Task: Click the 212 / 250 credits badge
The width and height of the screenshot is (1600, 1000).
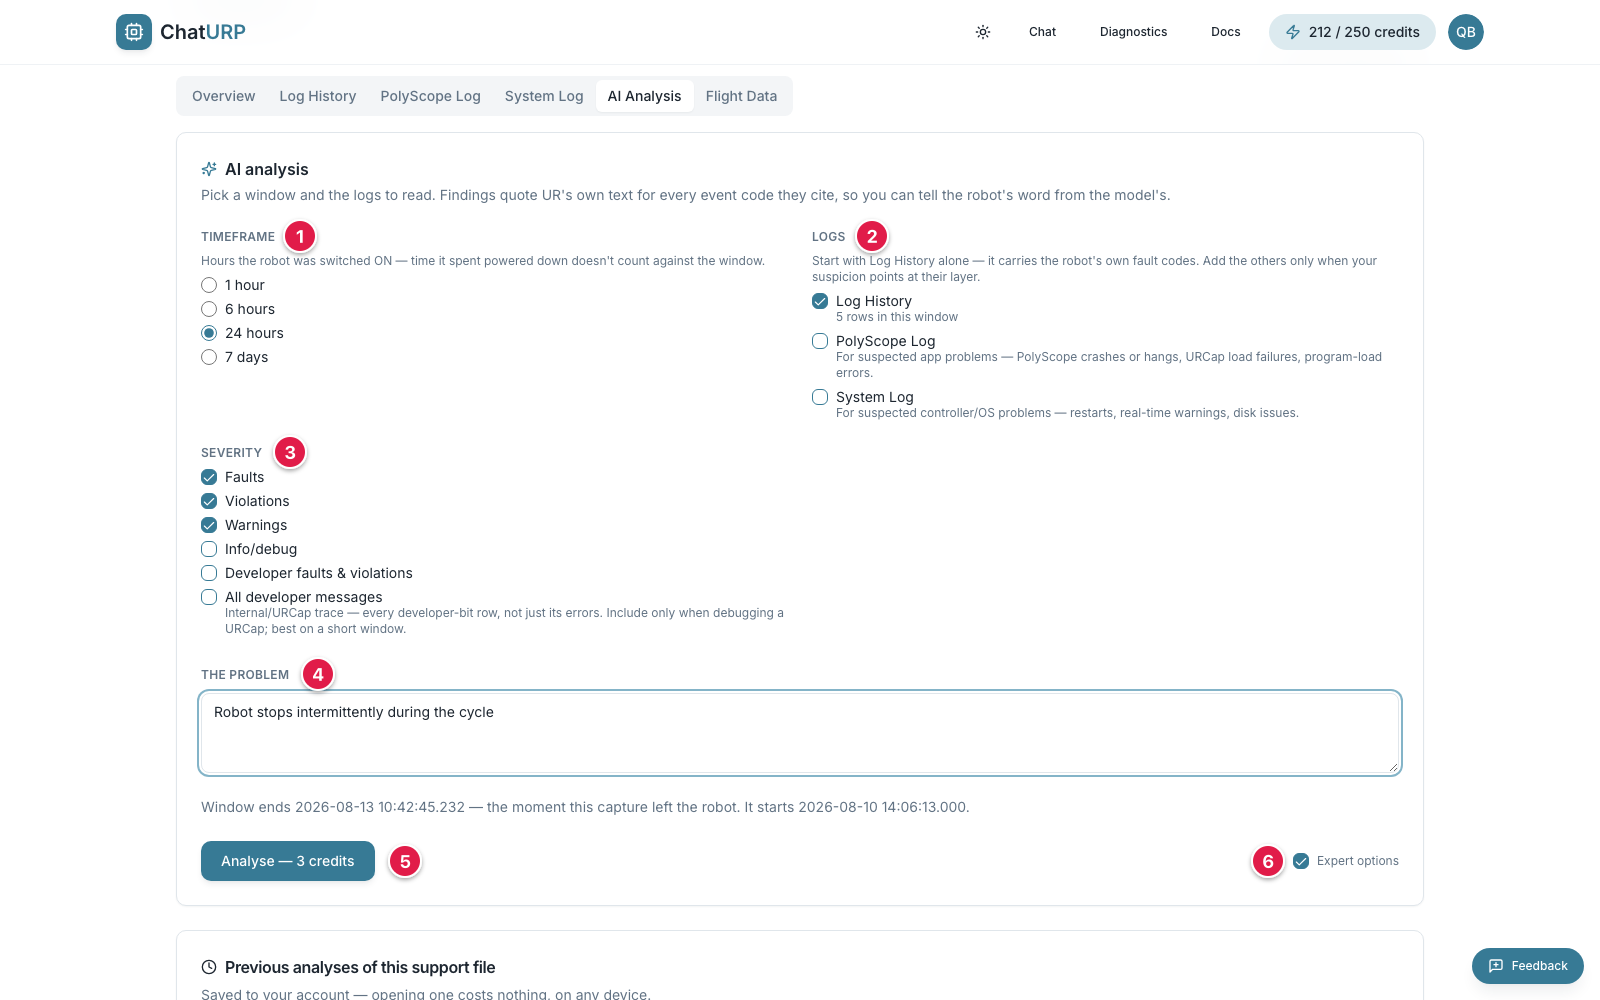Action: (1352, 32)
